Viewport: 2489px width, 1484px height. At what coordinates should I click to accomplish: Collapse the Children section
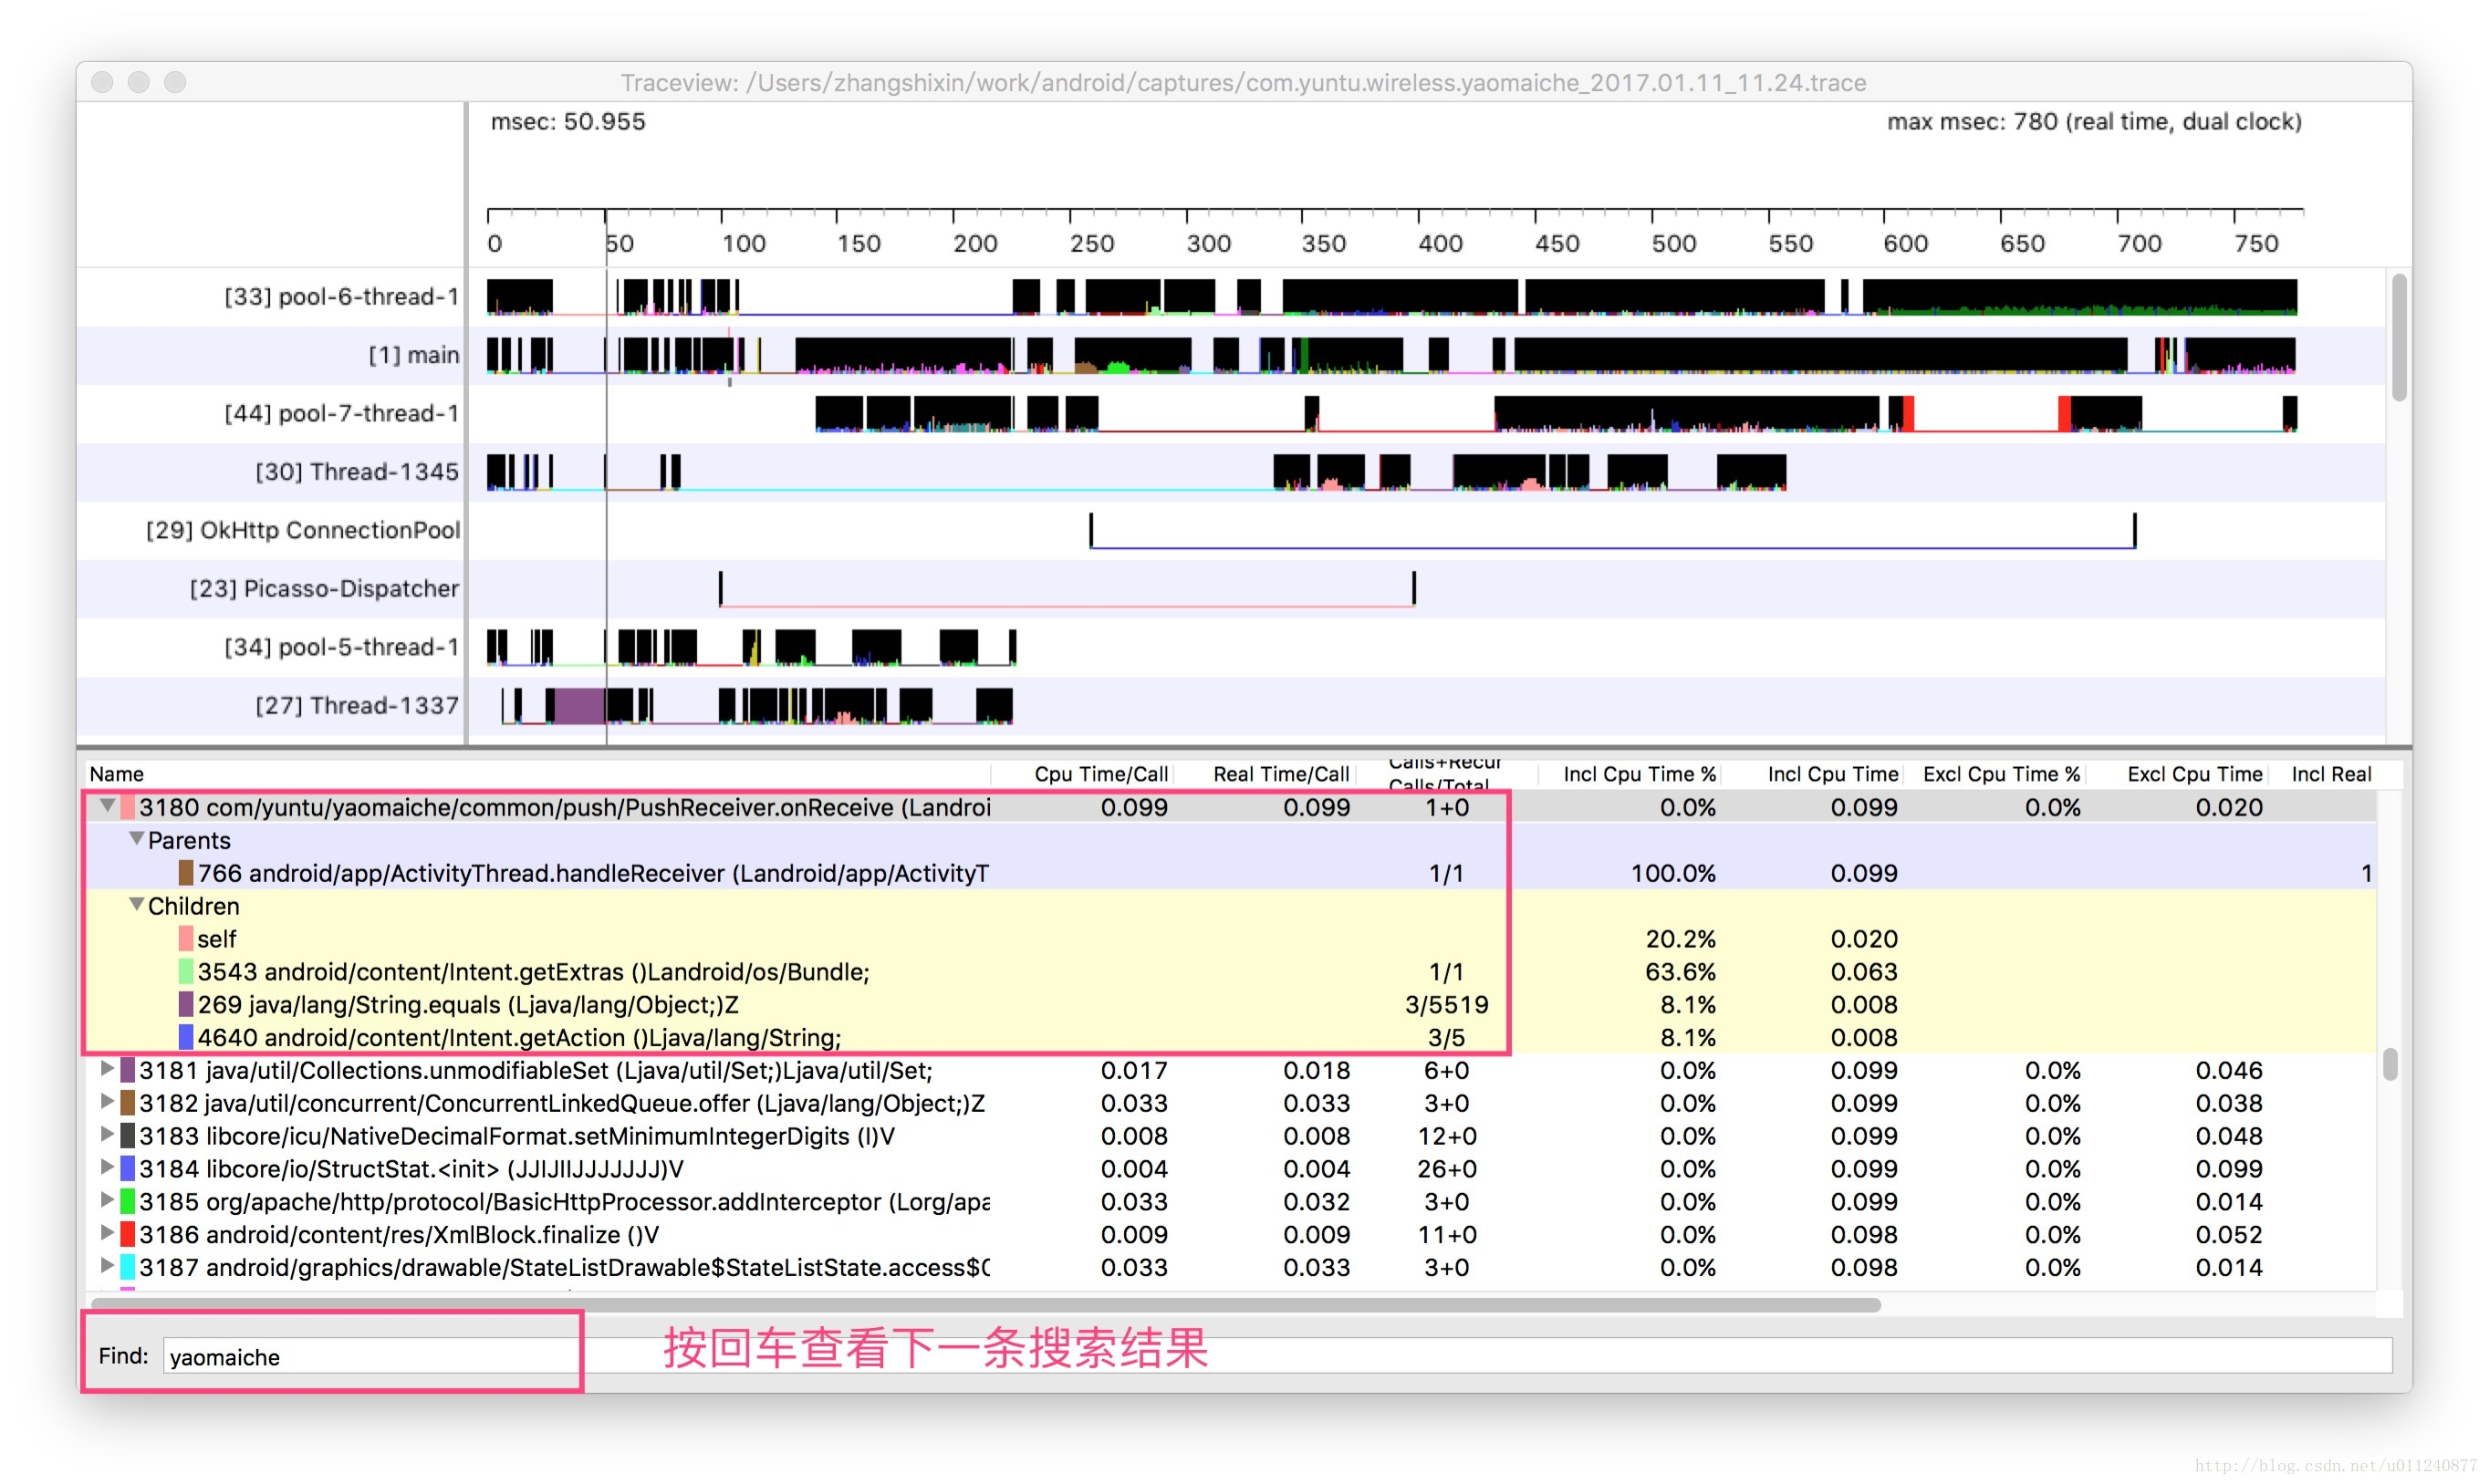[x=136, y=905]
